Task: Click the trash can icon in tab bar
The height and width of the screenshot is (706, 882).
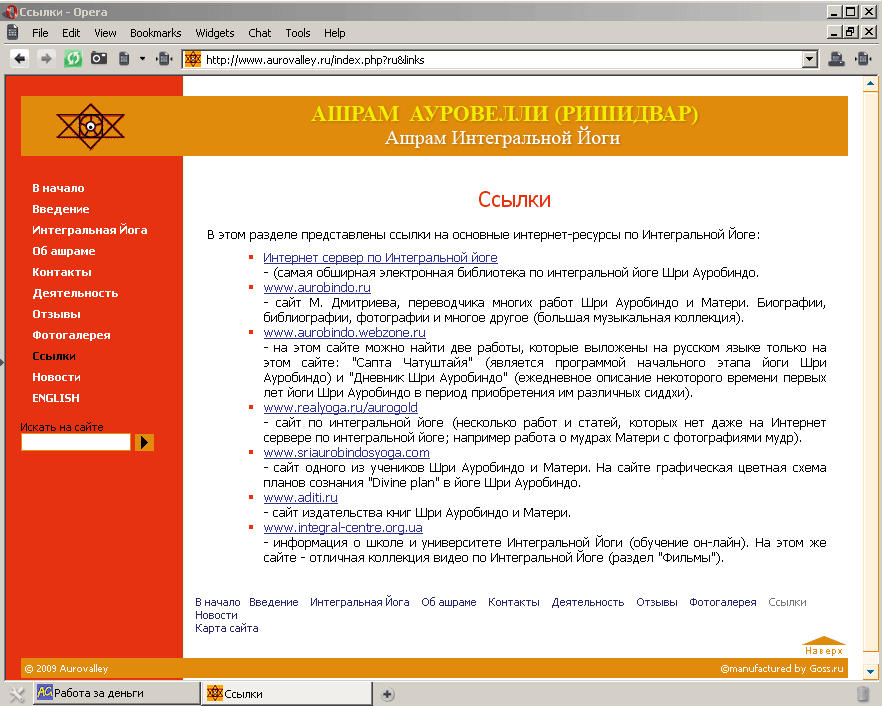Action: [x=863, y=693]
